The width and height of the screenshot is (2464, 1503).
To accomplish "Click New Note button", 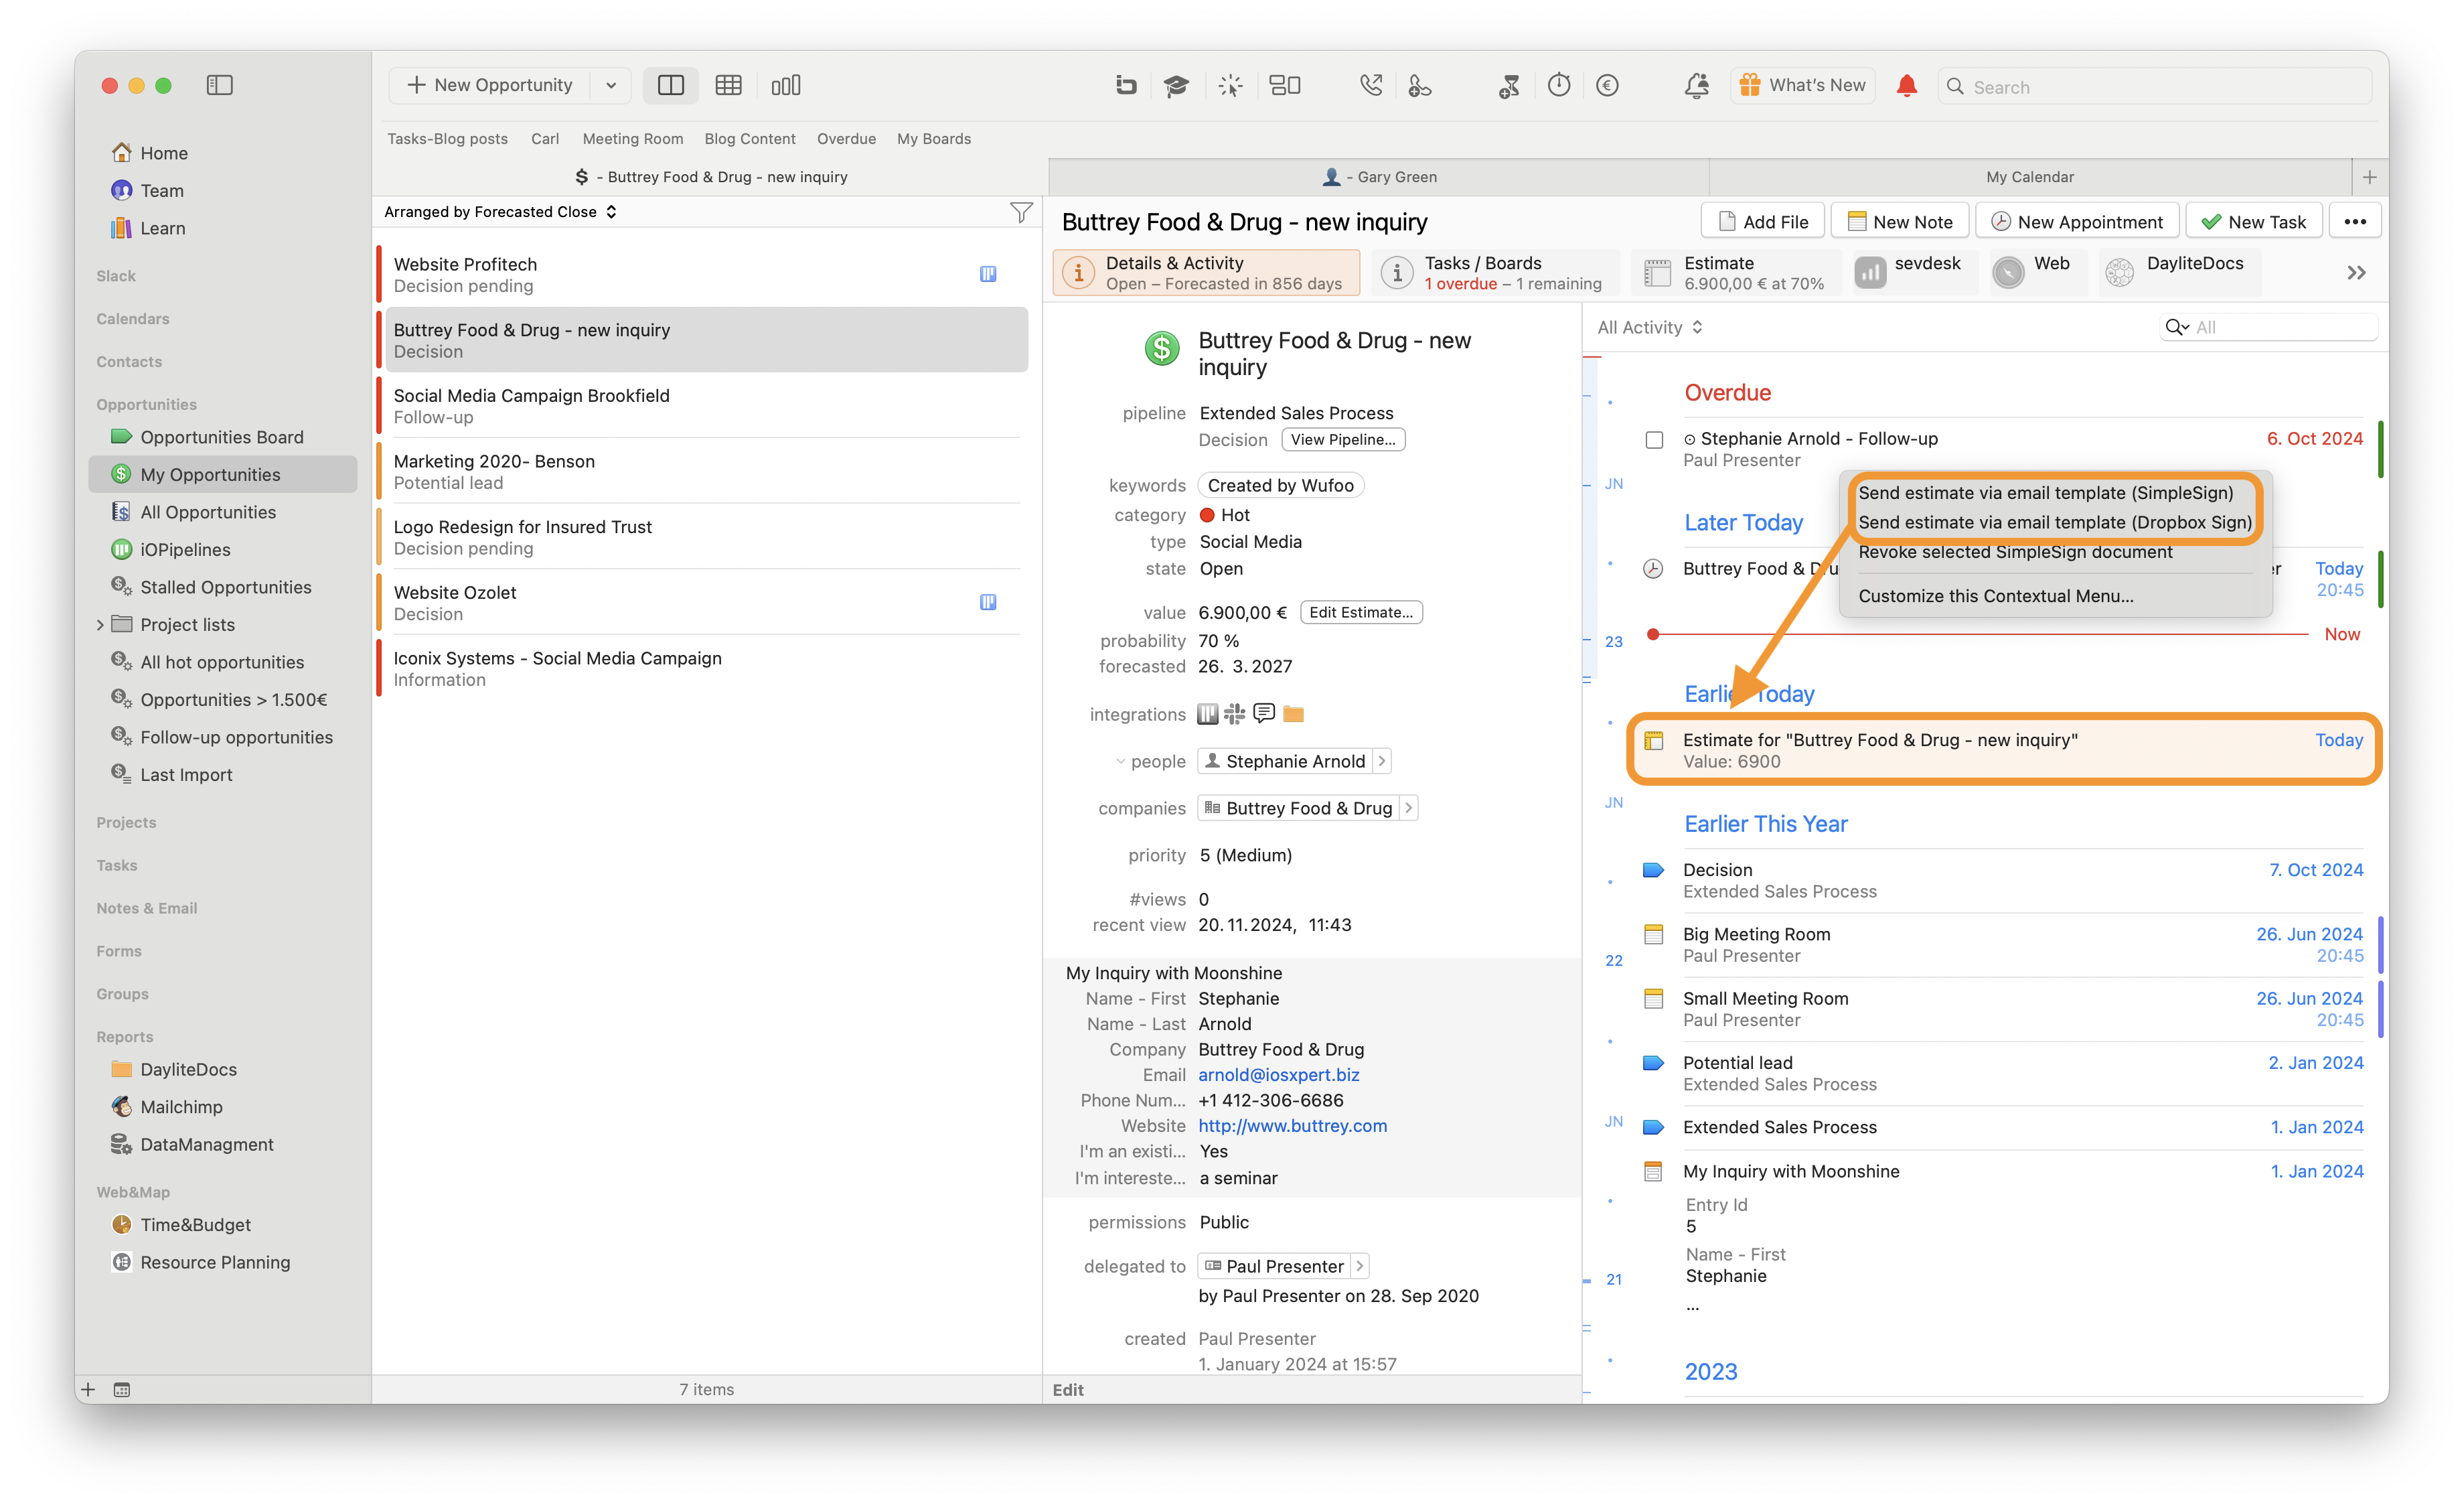I will point(1899,222).
